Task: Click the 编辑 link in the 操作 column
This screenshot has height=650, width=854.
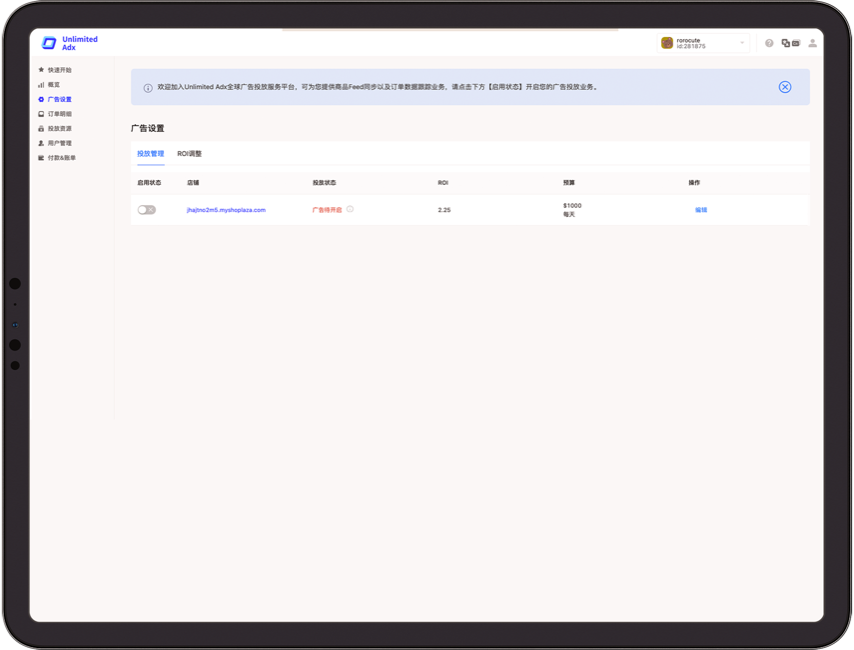Action: (x=701, y=210)
